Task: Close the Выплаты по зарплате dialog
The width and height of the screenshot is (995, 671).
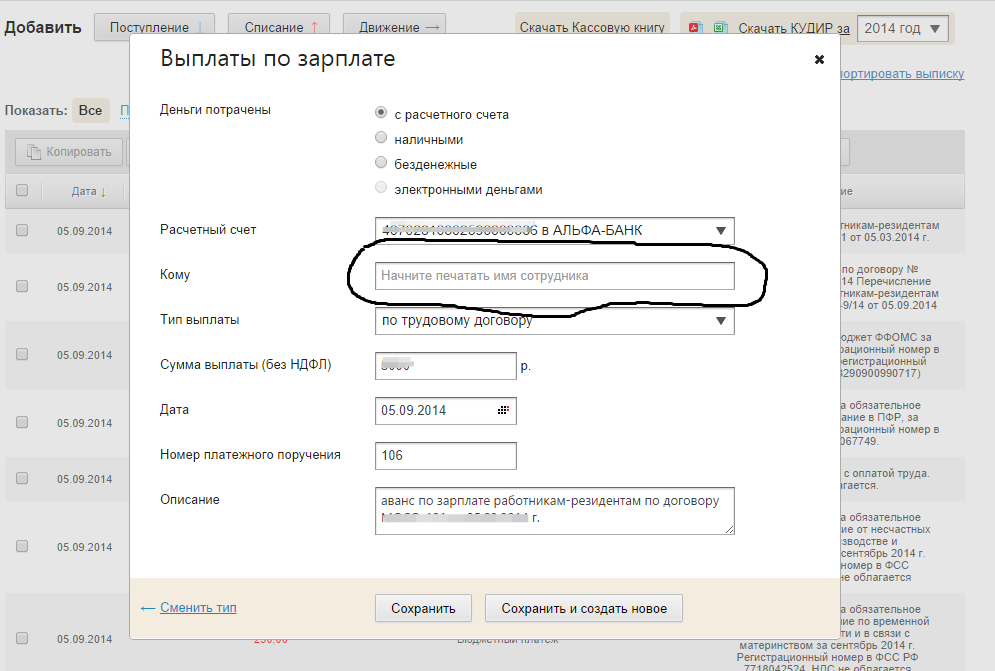Action: click(x=819, y=60)
